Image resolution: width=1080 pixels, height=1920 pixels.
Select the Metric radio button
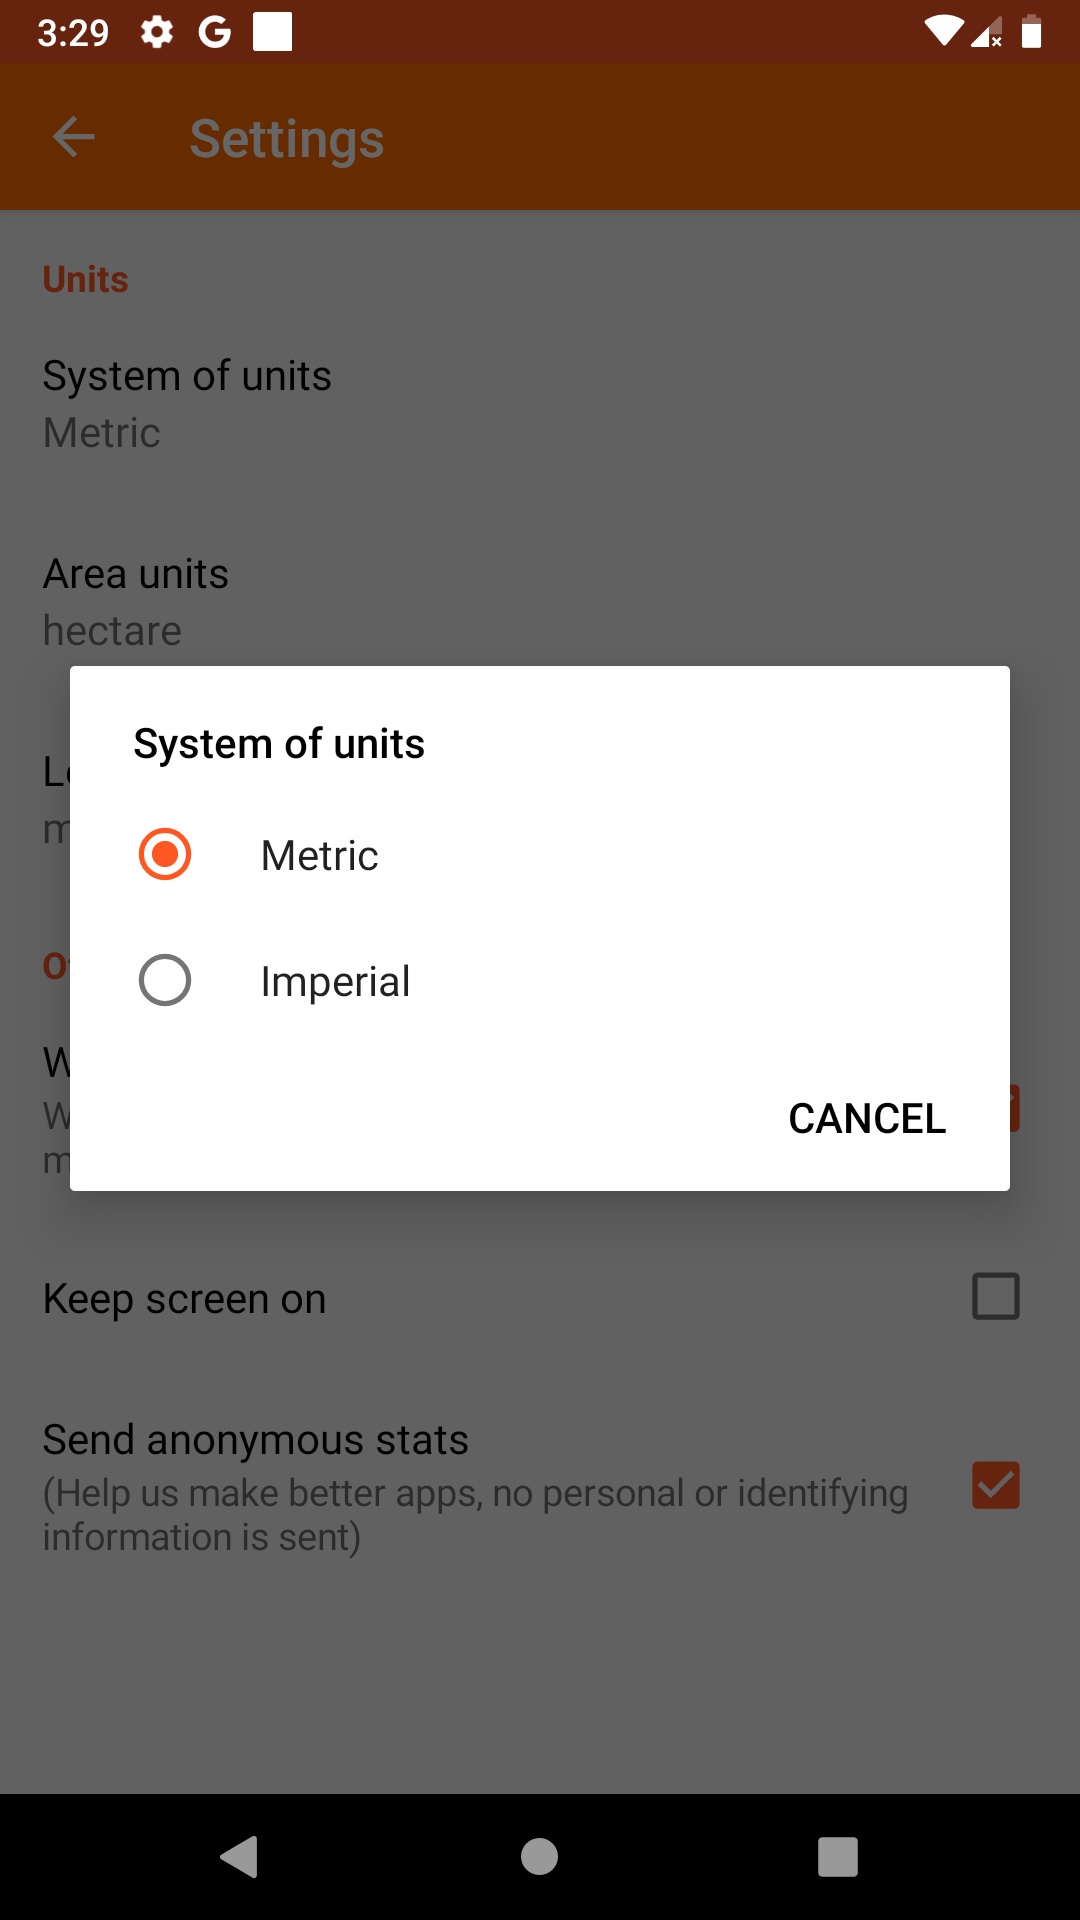click(x=165, y=854)
